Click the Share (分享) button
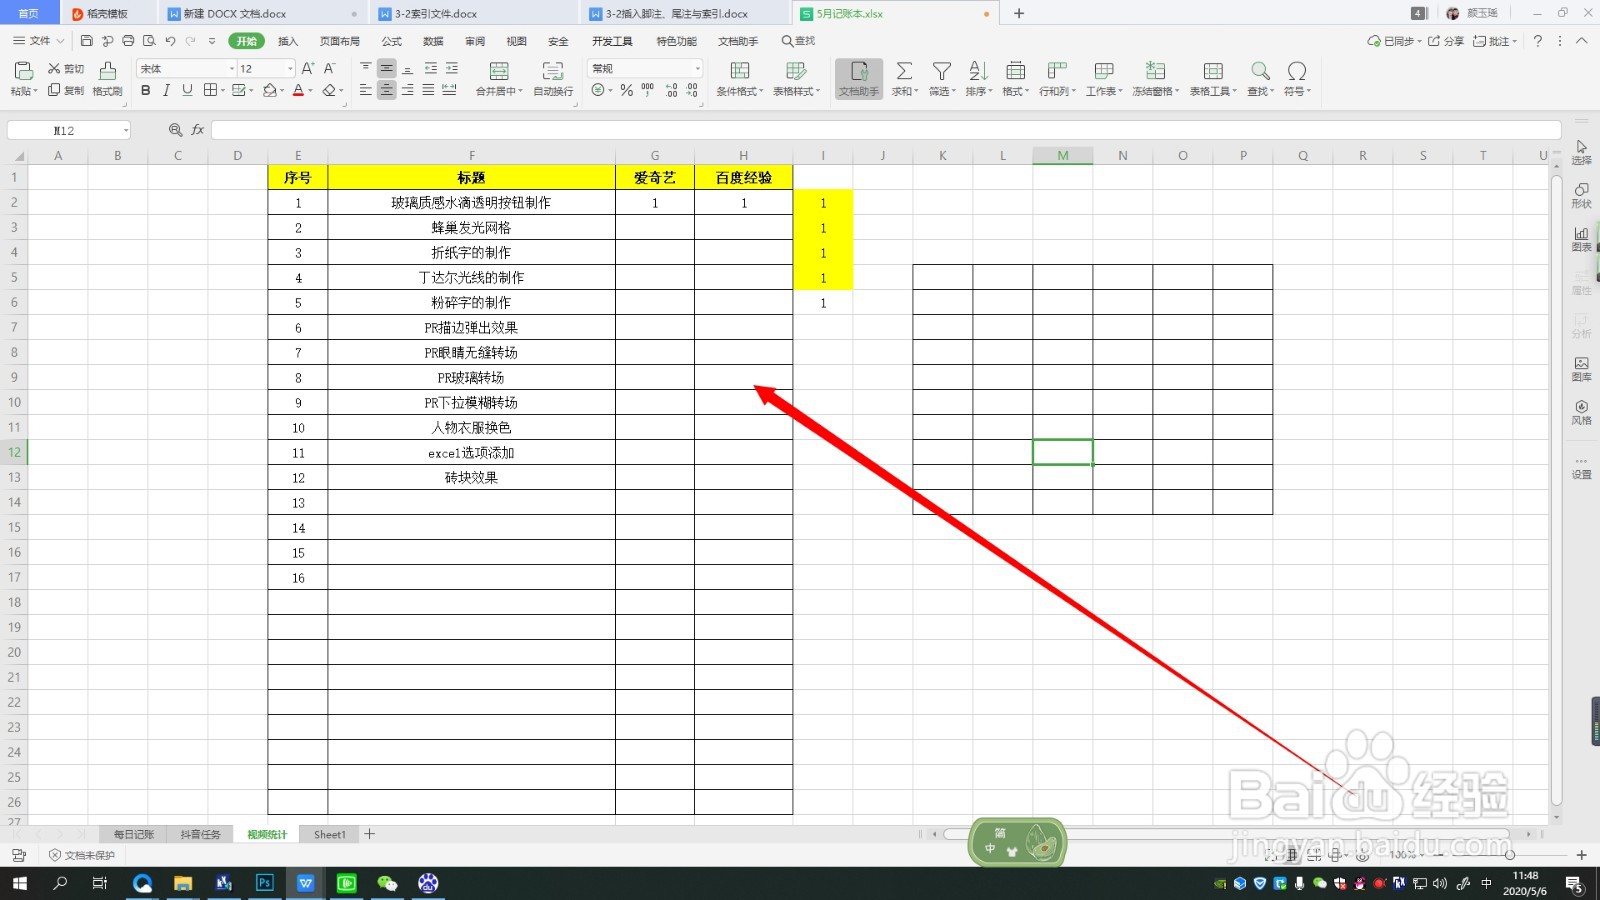The height and width of the screenshot is (900, 1600). click(x=1446, y=41)
